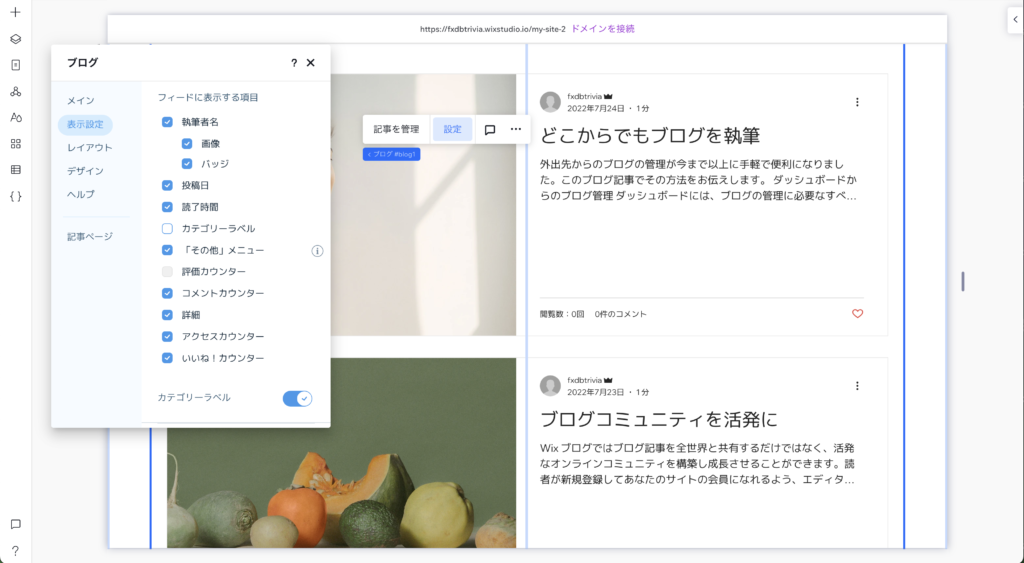Toggle the 投稿日 checkbox
Image resolution: width=1024 pixels, height=563 pixels.
click(x=167, y=185)
